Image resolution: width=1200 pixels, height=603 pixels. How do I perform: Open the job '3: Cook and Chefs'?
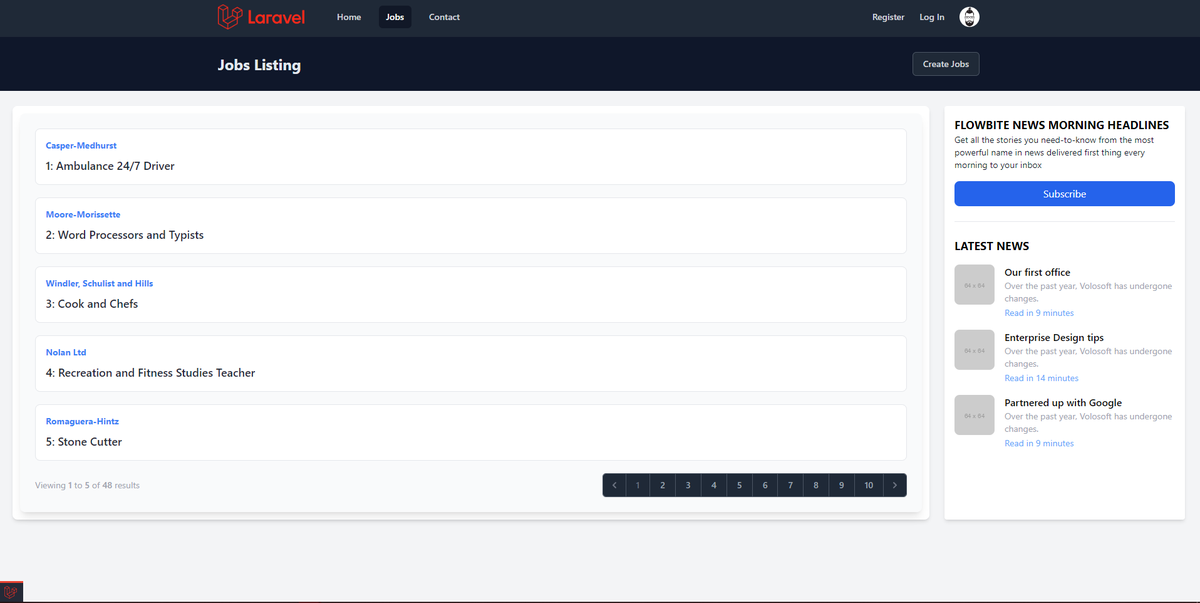[x=92, y=304]
